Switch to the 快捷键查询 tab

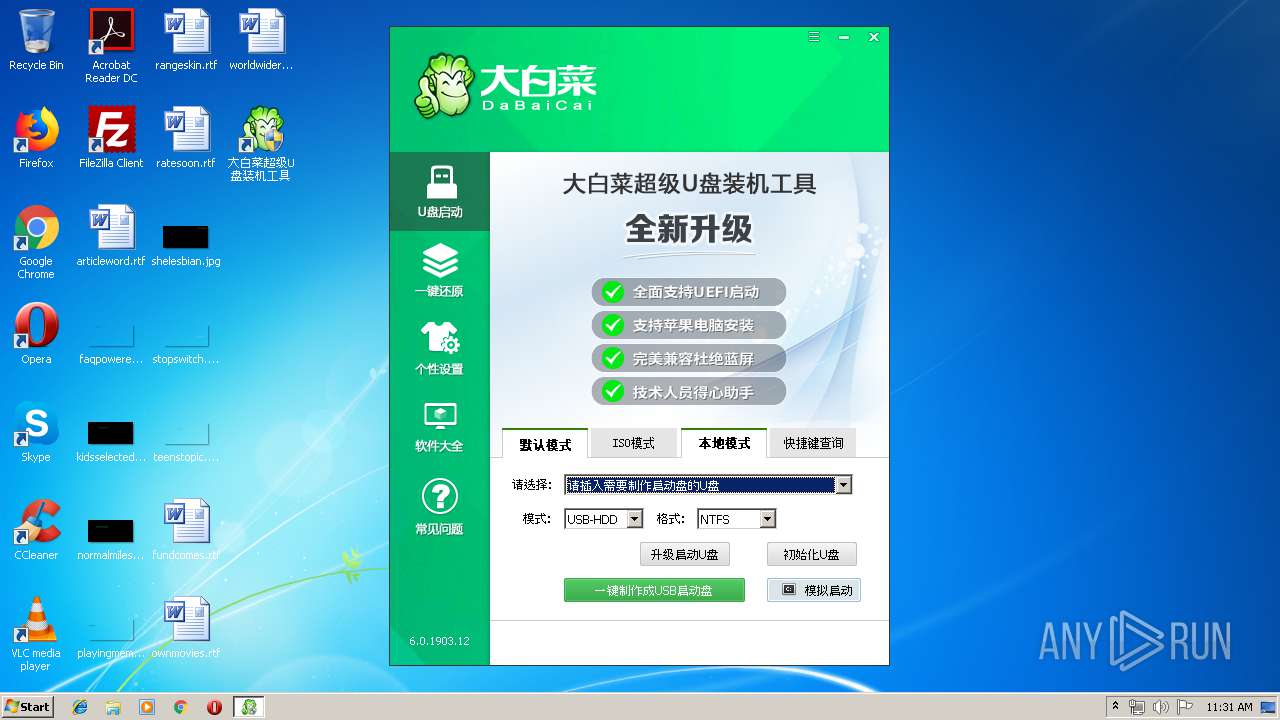tap(813, 443)
